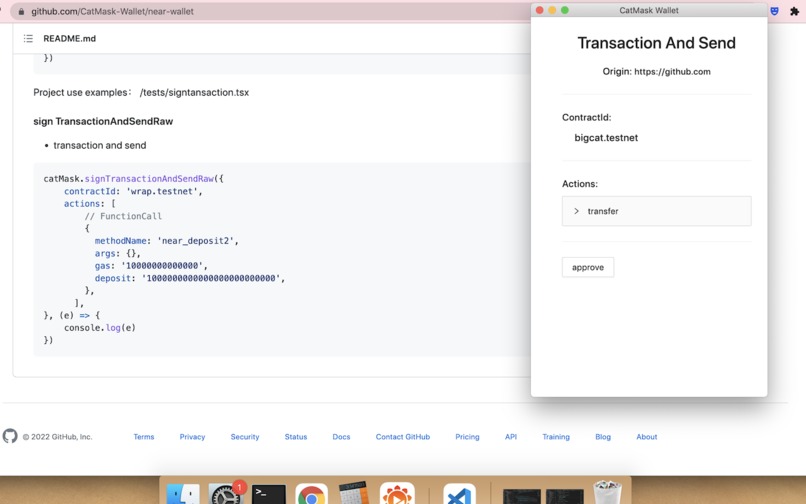The width and height of the screenshot is (806, 504).
Task: Click the 'transaction and send' bullet text
Action: click(x=100, y=146)
